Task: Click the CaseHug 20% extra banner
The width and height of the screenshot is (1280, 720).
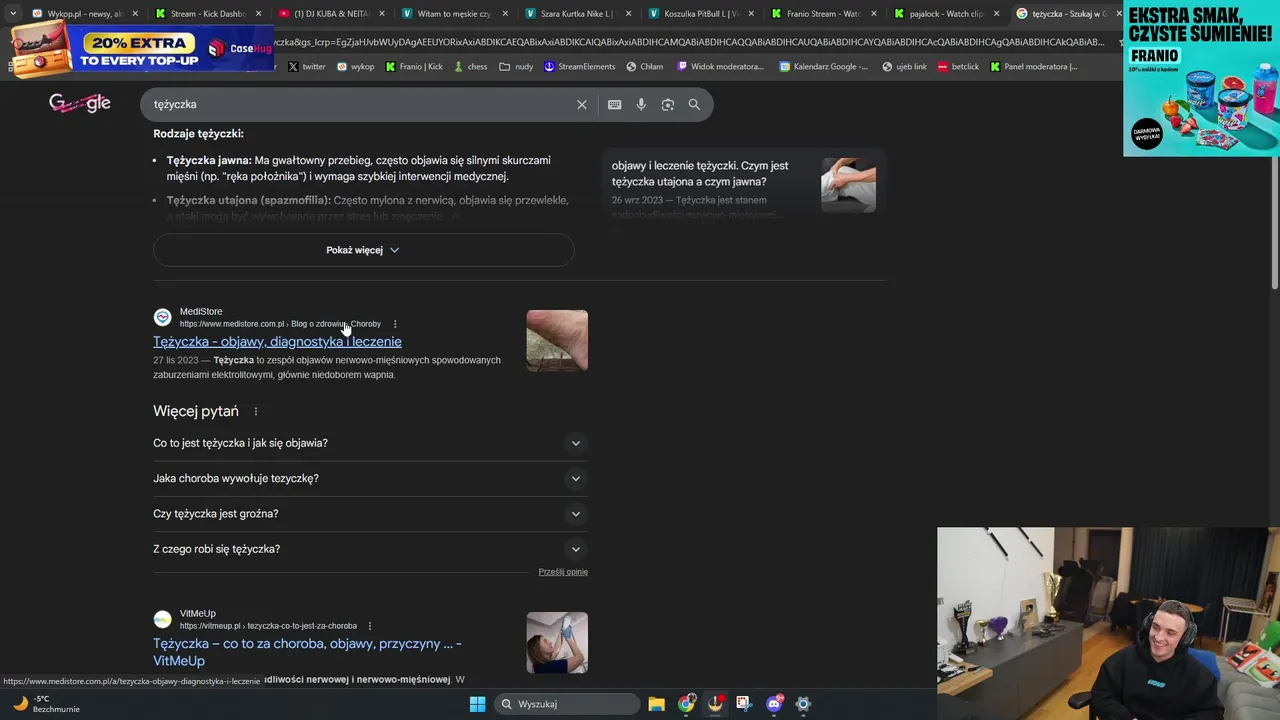Action: [142, 49]
